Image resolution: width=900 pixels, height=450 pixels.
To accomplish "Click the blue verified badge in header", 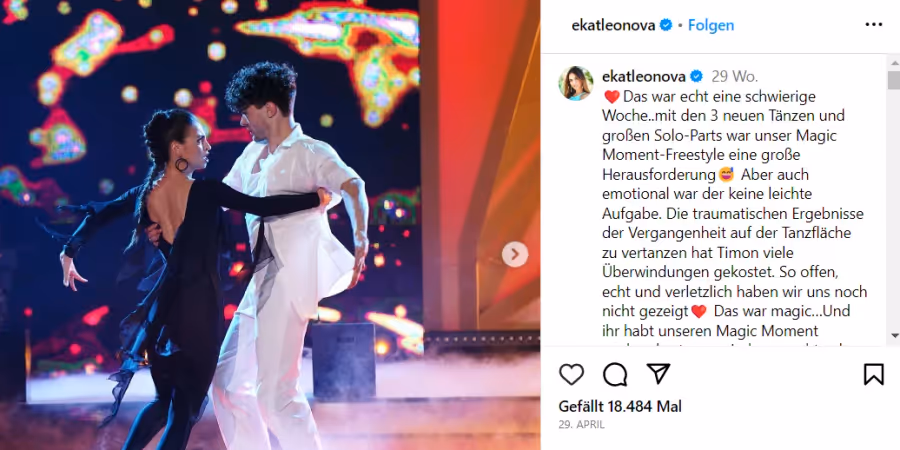I will (665, 25).
